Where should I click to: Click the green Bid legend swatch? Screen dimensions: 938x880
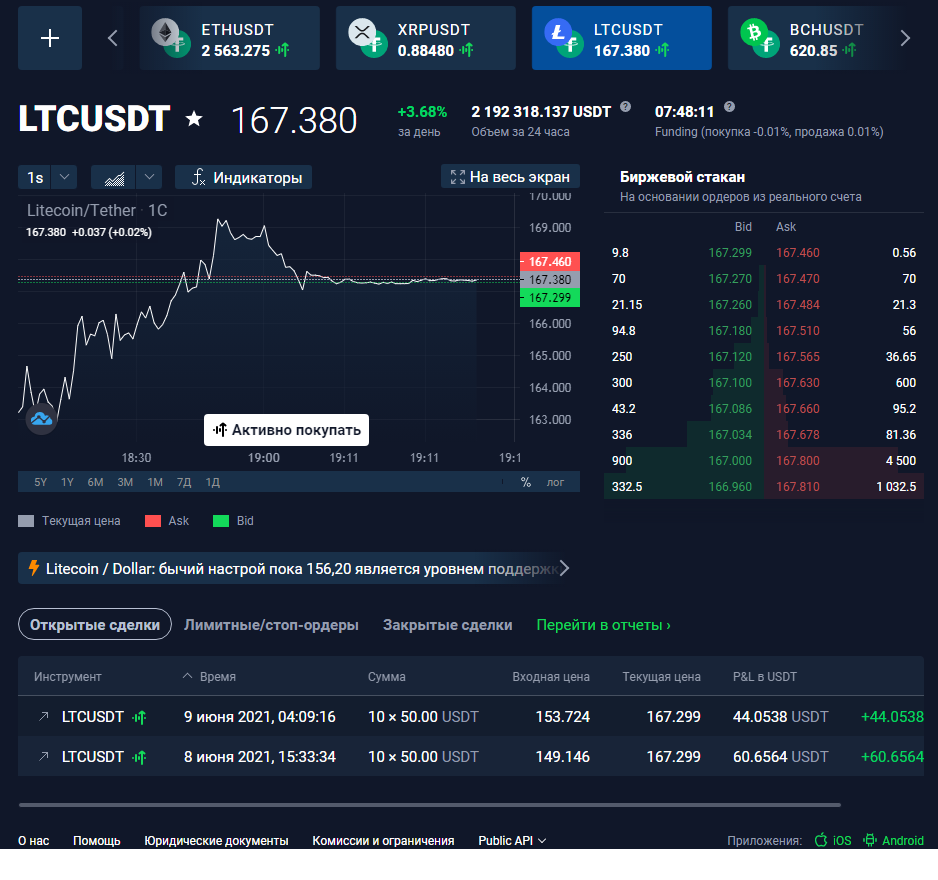click(221, 521)
